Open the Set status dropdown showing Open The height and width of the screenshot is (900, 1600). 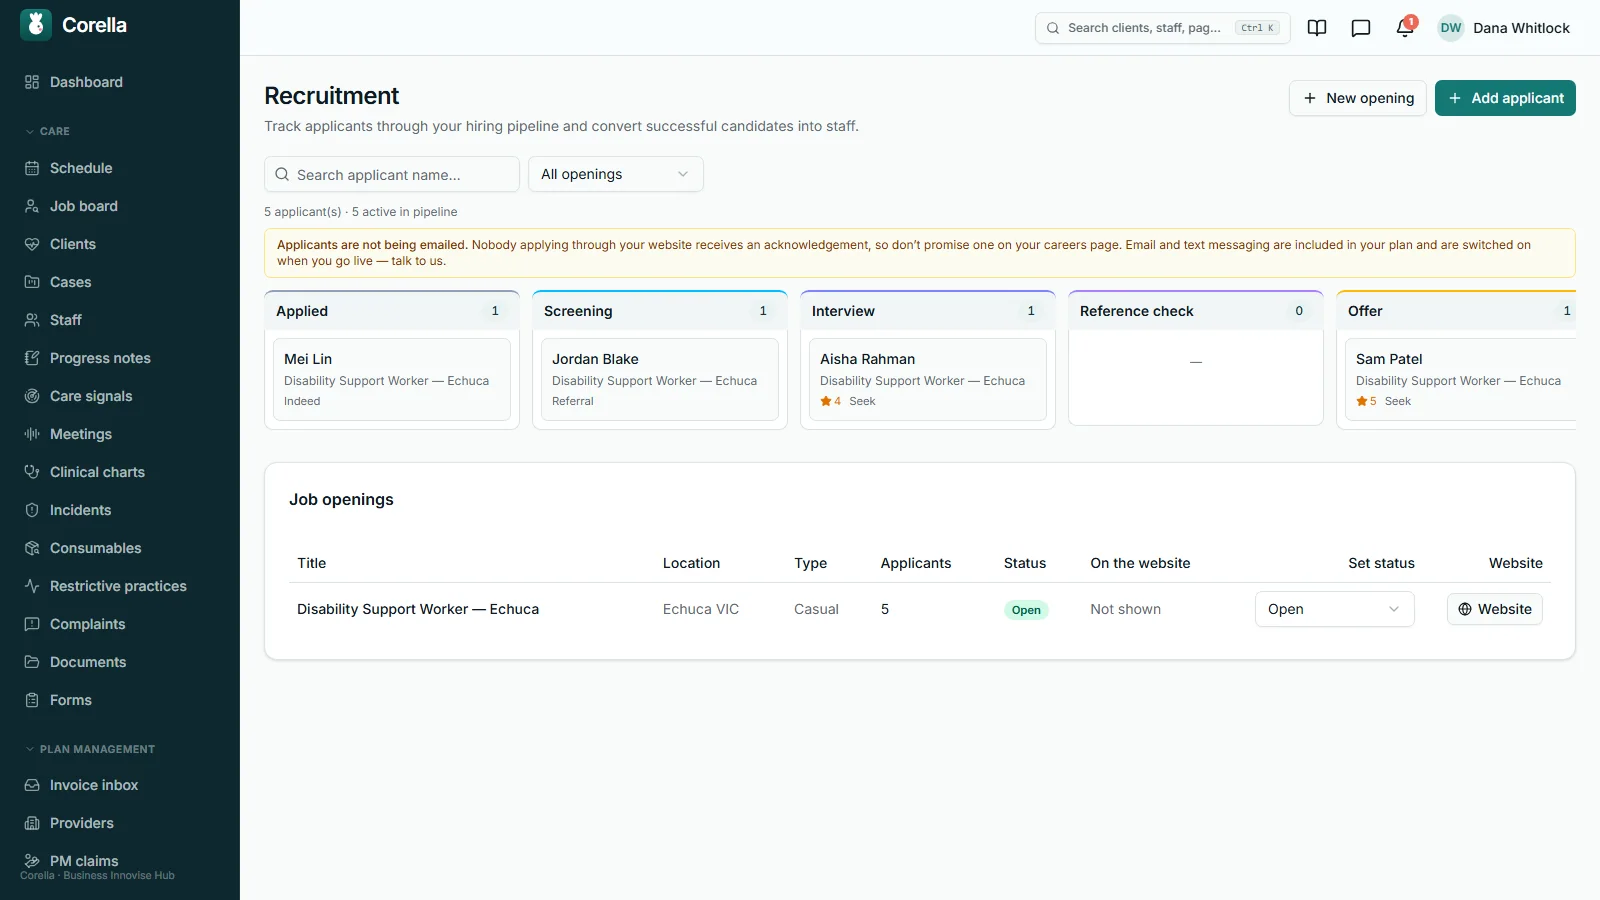point(1334,609)
